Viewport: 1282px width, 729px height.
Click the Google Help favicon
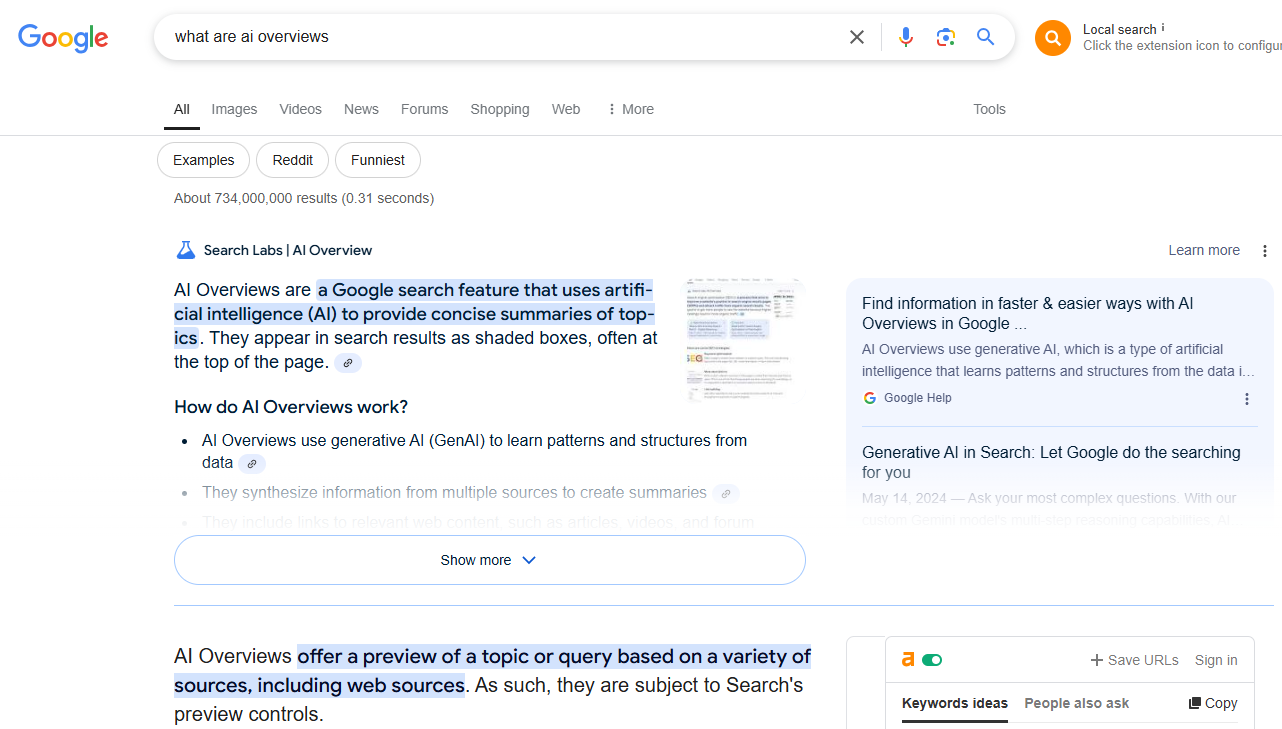[870, 398]
